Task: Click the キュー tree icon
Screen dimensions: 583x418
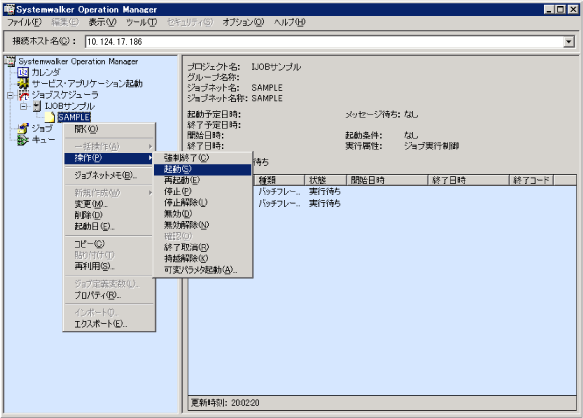Action: coord(23,140)
